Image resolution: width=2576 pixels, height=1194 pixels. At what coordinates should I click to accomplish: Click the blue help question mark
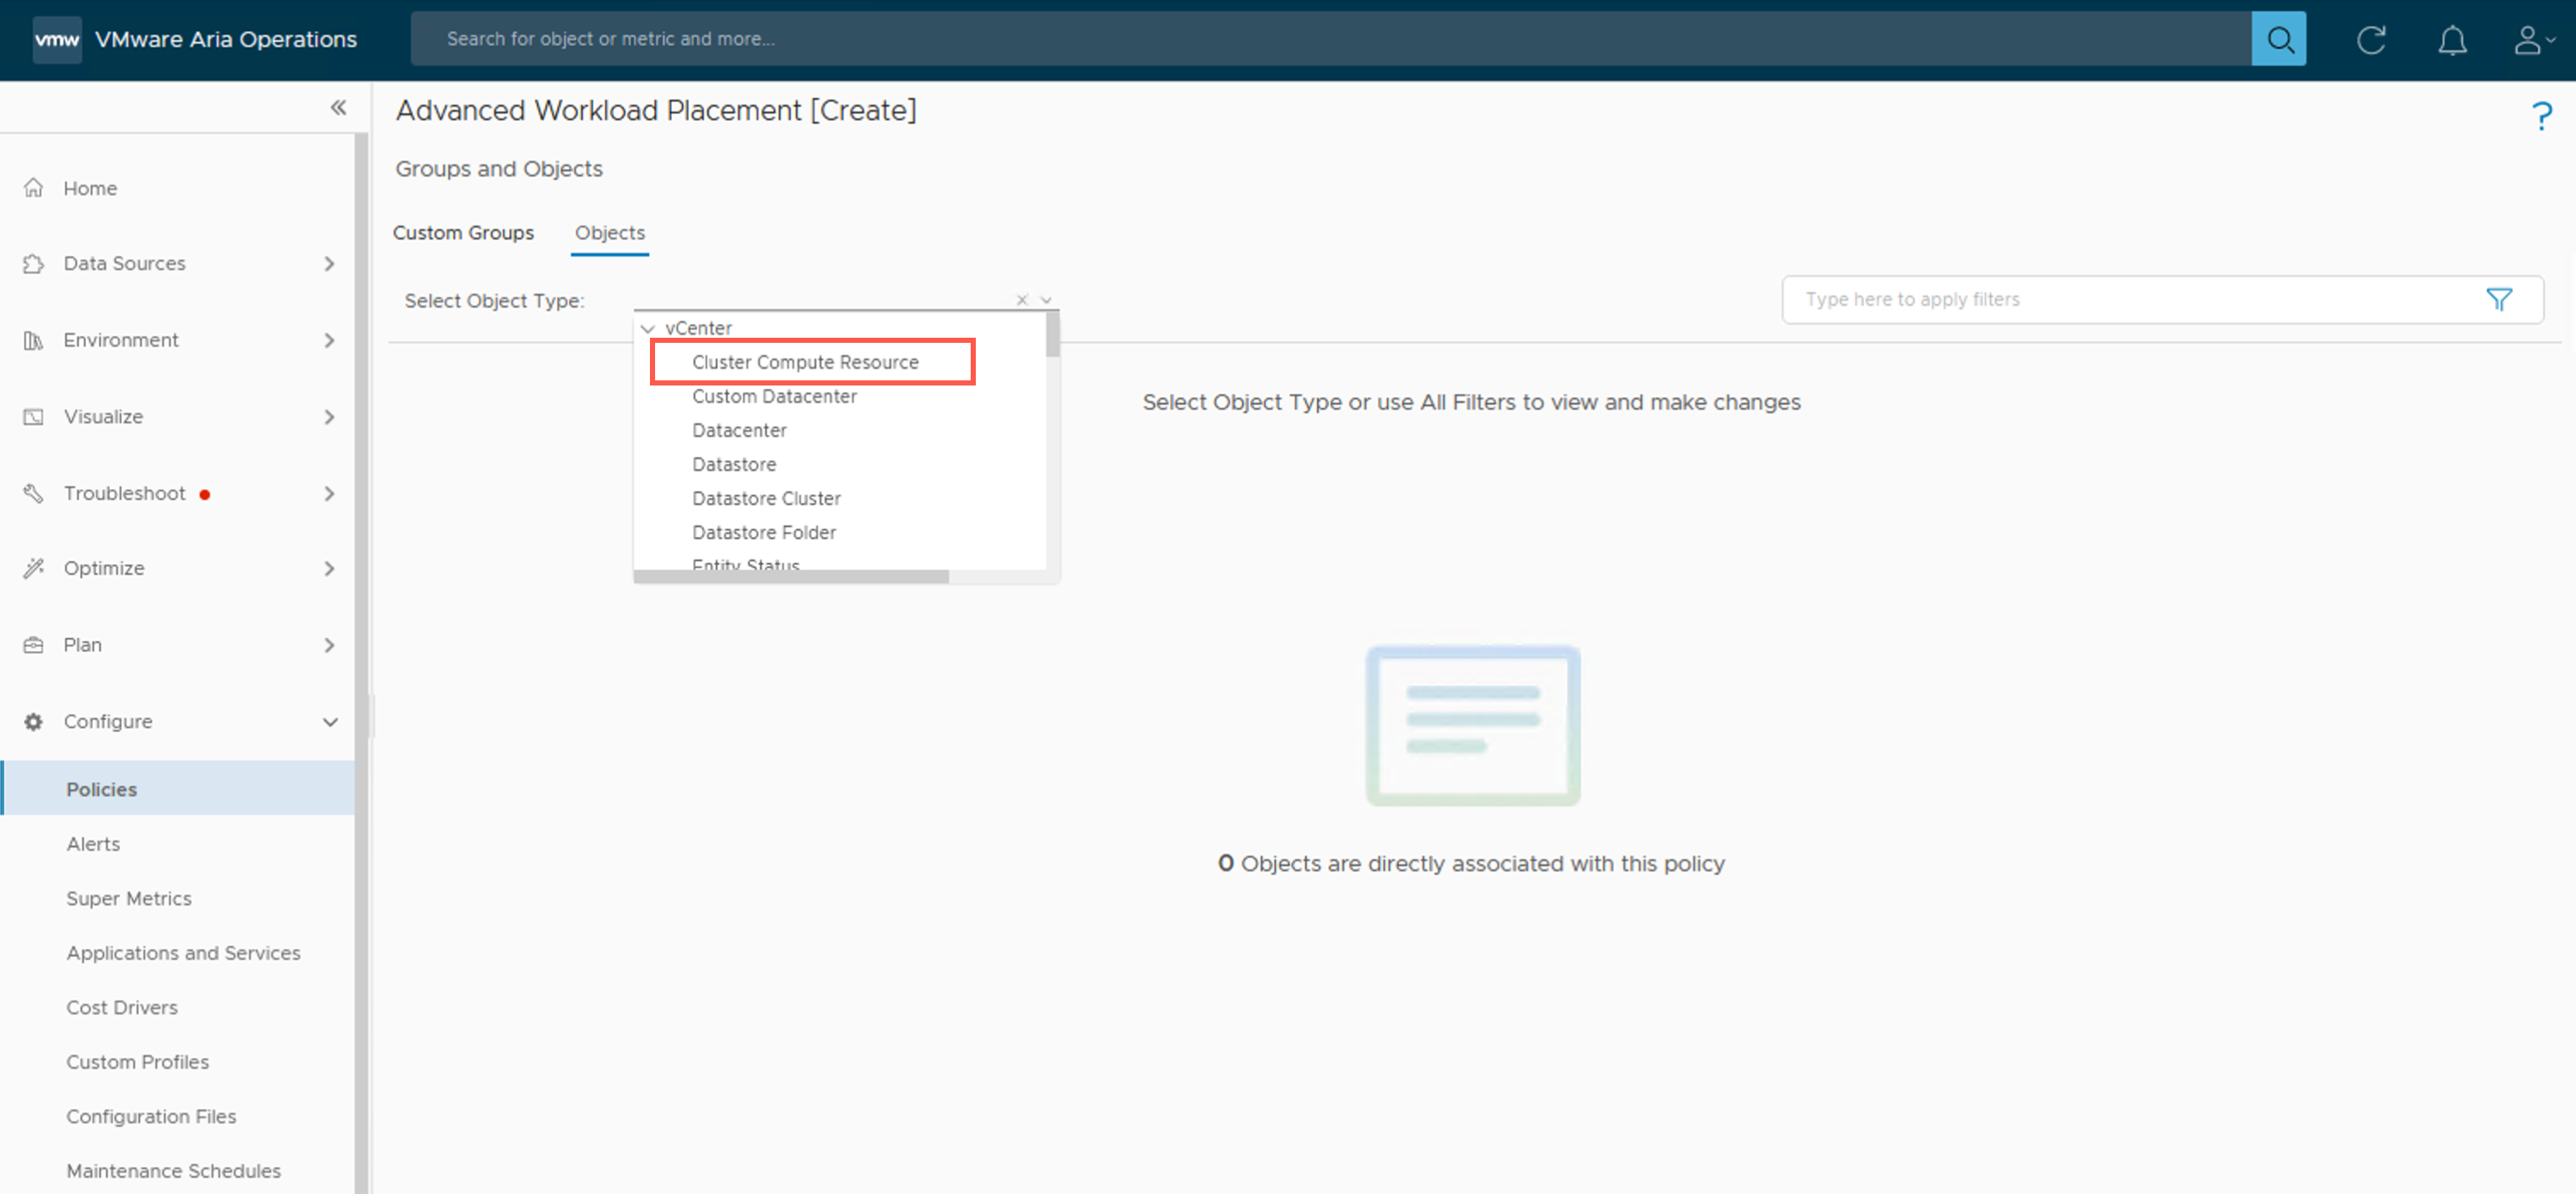(x=2541, y=116)
